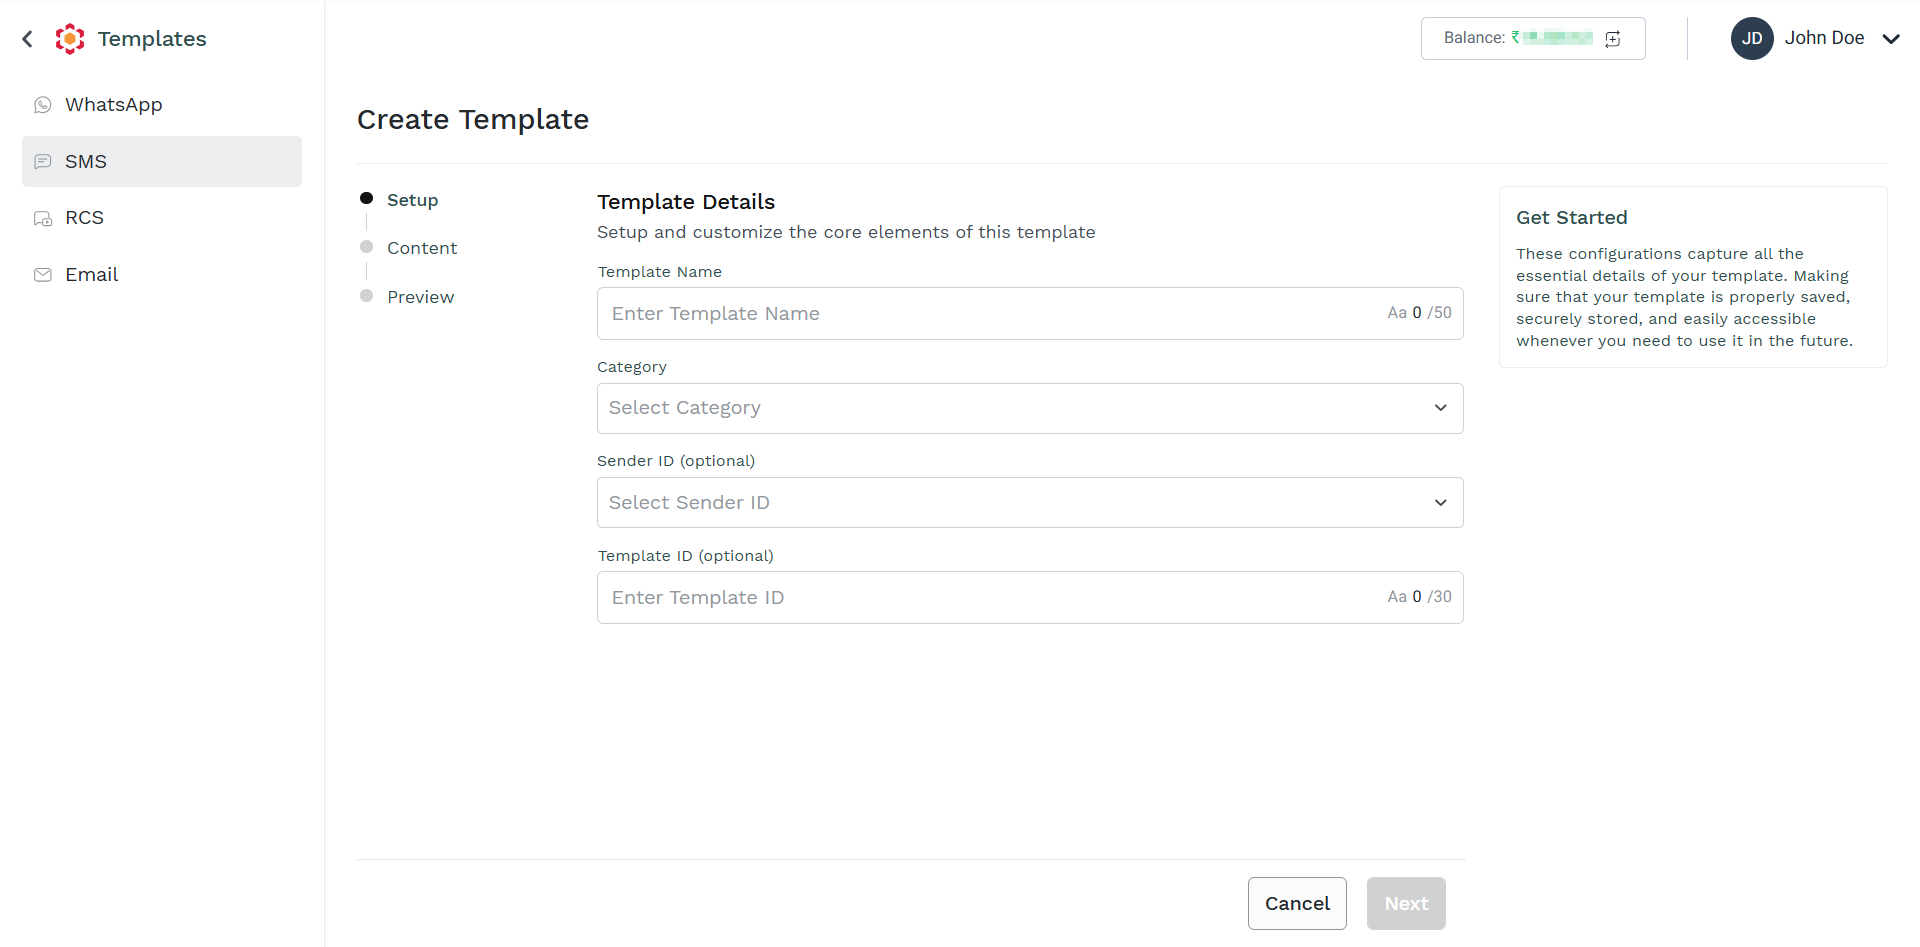This screenshot has height=947, width=1920.
Task: Click the back arrow beside Templates
Action: click(28, 39)
